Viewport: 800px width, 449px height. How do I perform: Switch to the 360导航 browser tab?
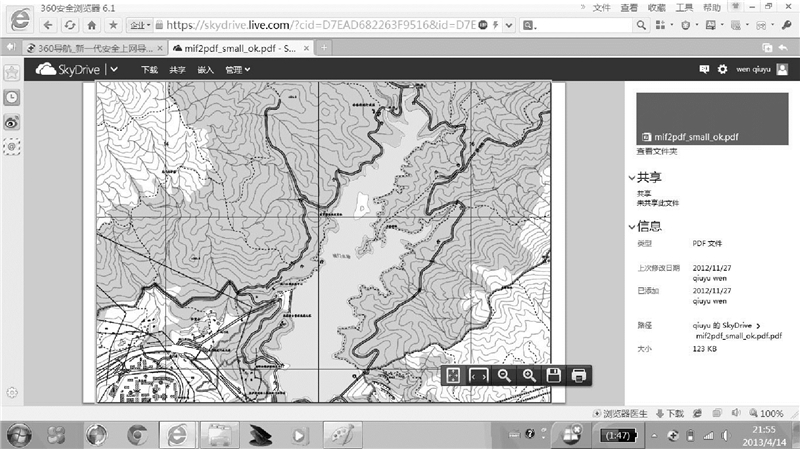click(90, 47)
